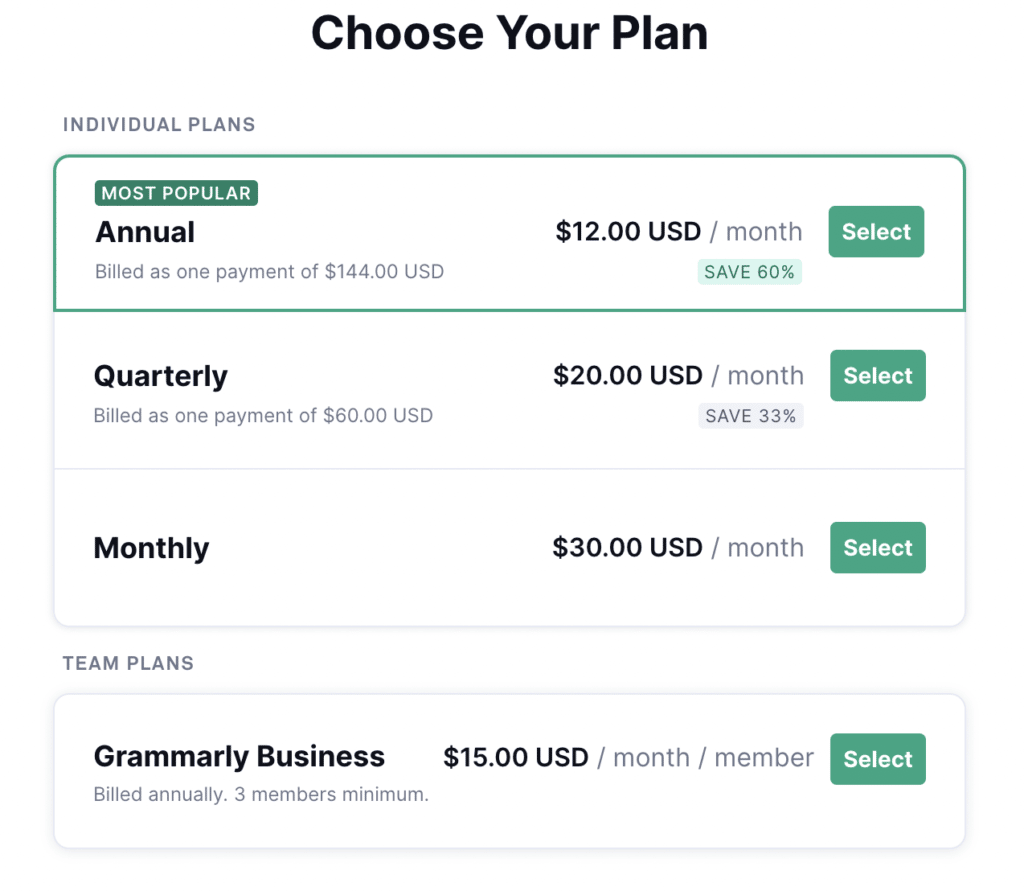Click the $30.00 USD monthly price
The image size is (1024, 891).
point(678,547)
